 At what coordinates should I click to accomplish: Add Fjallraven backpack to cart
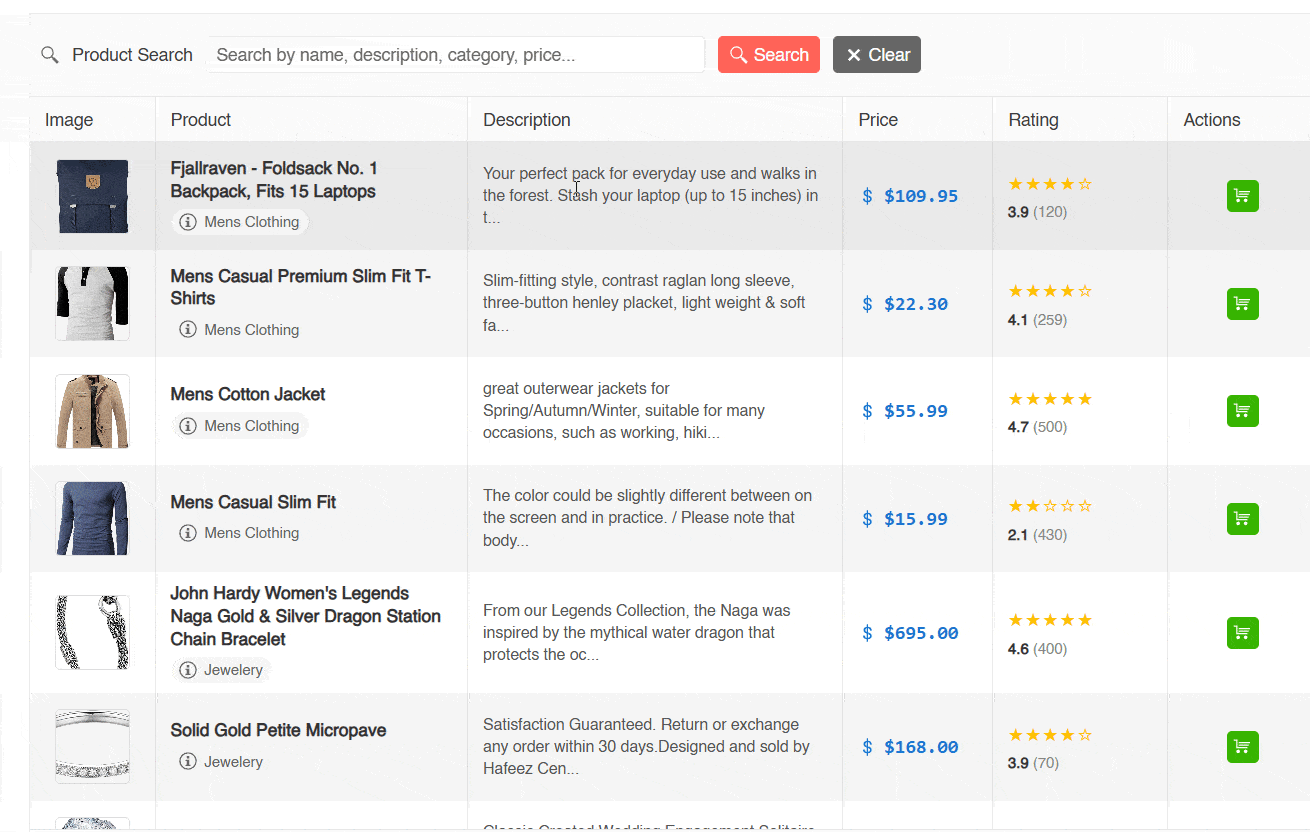[x=1242, y=196]
